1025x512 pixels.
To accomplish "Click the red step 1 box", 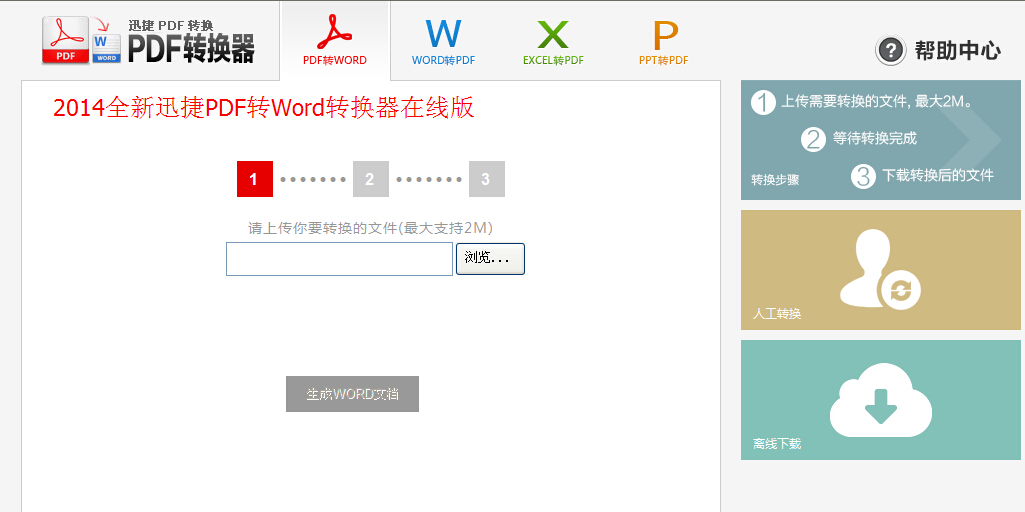I will pos(255,179).
